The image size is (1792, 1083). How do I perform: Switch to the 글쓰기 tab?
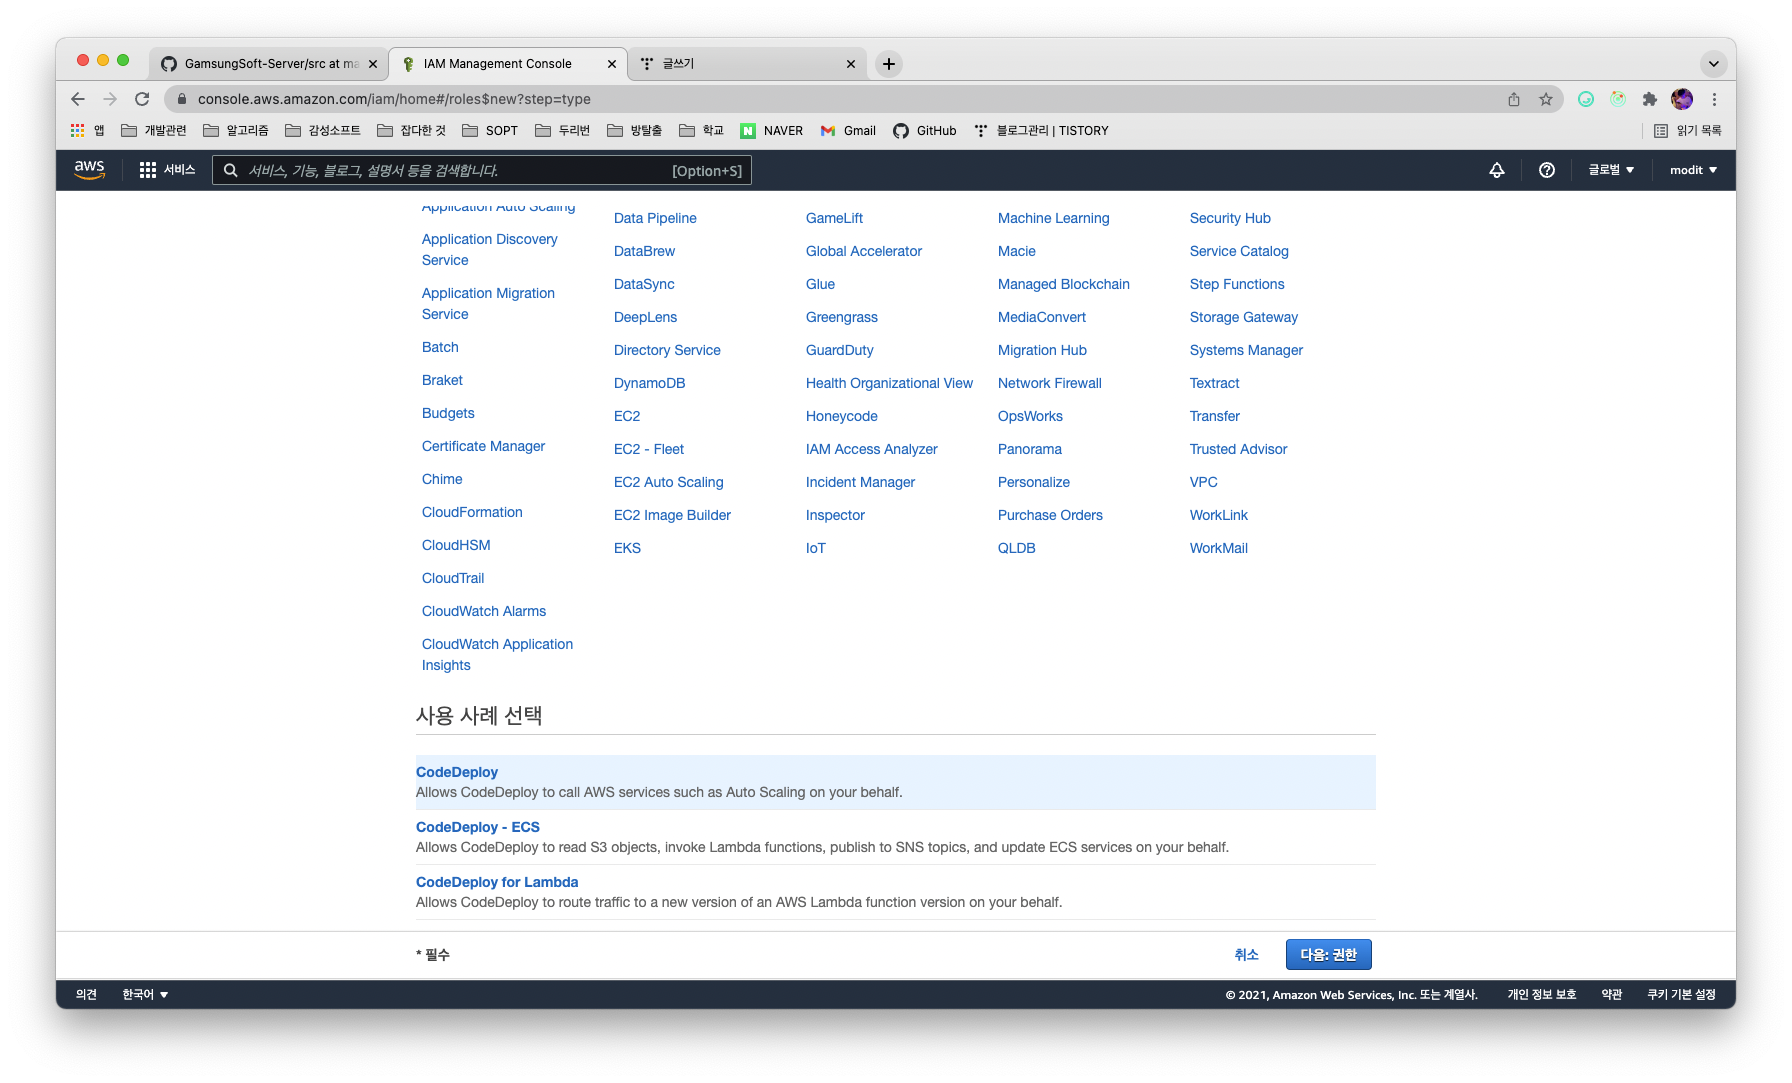(x=748, y=64)
